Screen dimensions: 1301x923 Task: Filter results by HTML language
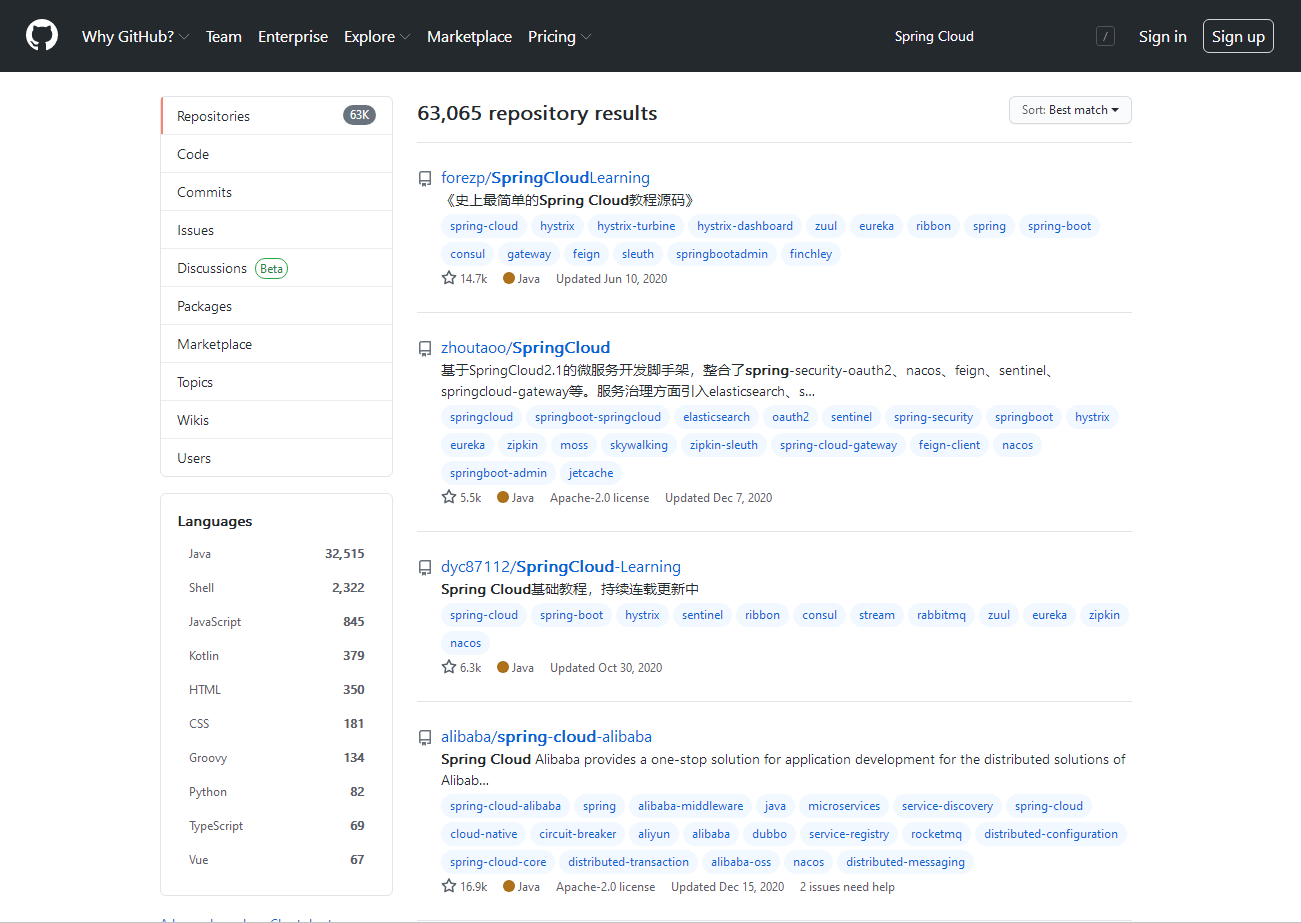(x=276, y=690)
